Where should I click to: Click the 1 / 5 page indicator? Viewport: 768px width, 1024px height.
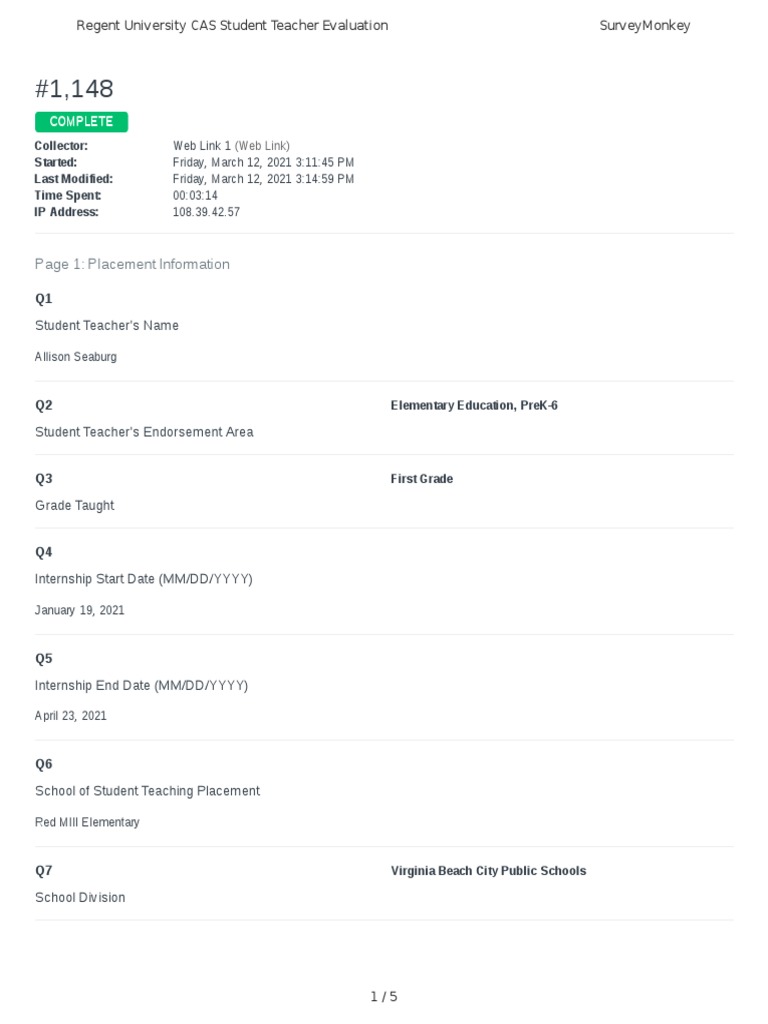coord(384,997)
